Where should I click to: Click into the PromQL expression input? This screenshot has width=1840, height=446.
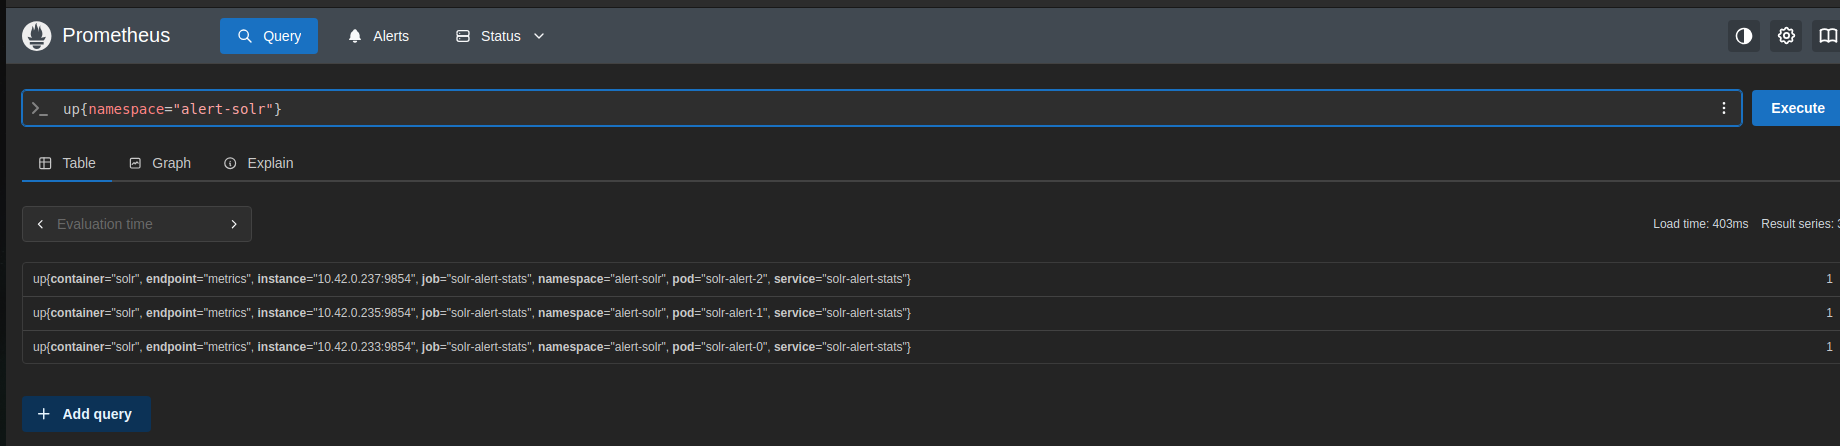(880, 108)
